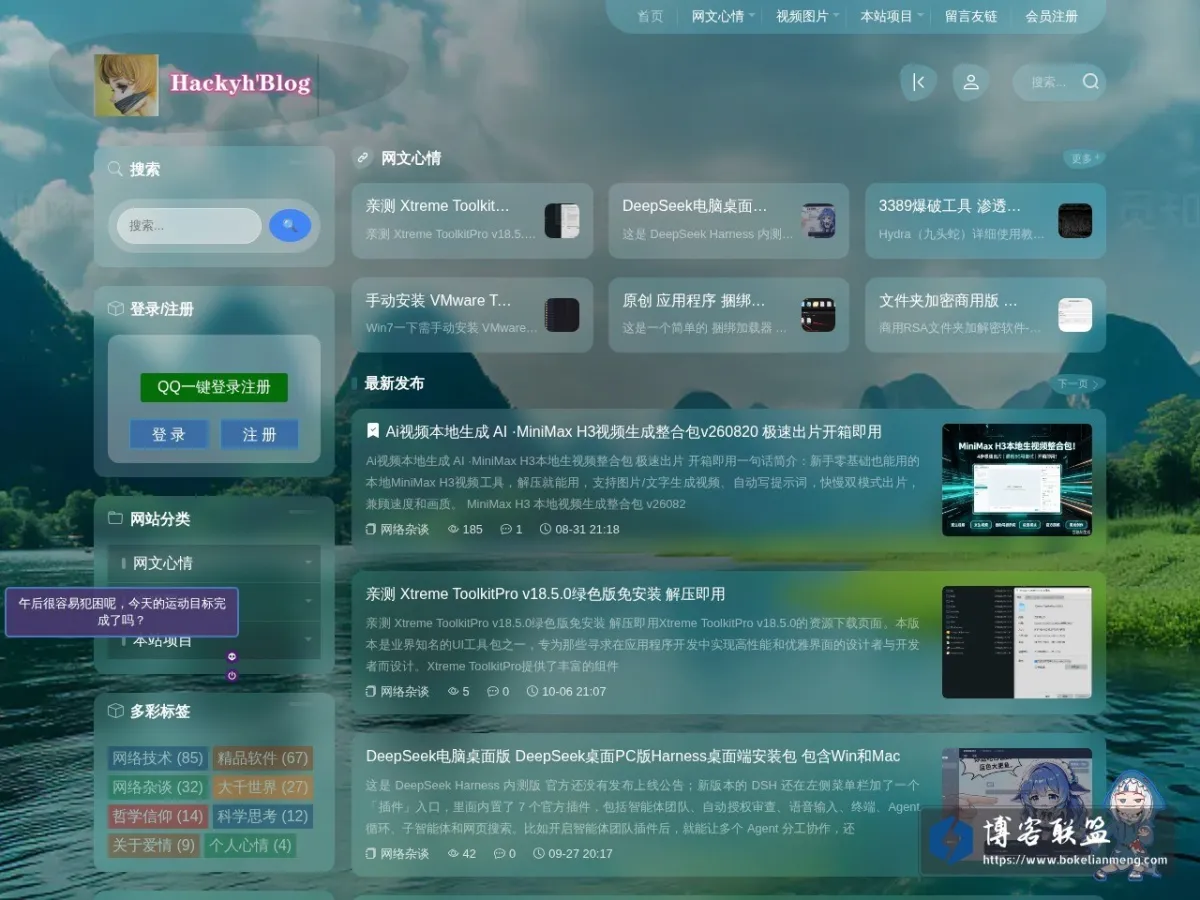
Task: Click the magnifier icon in header search
Action: tap(1091, 82)
